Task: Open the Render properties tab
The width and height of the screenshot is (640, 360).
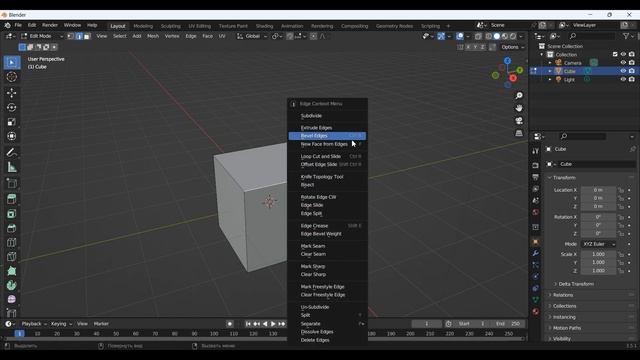Action: coord(536,165)
